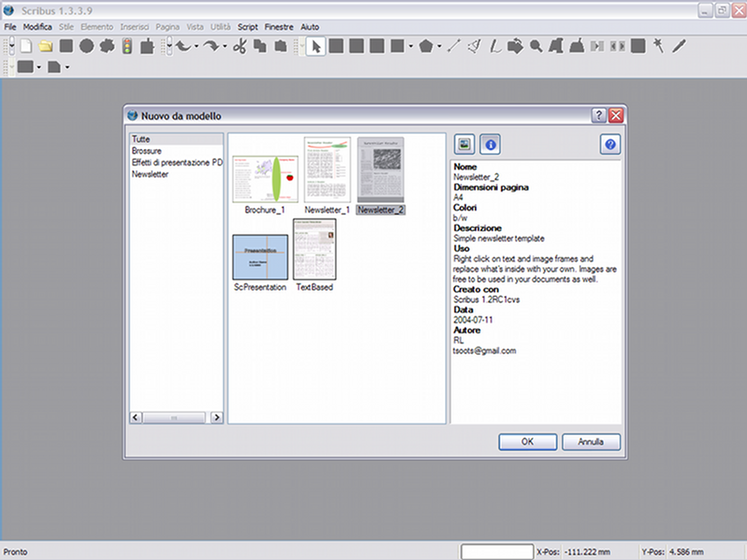Select the Polygon pentagon tool

(425, 46)
